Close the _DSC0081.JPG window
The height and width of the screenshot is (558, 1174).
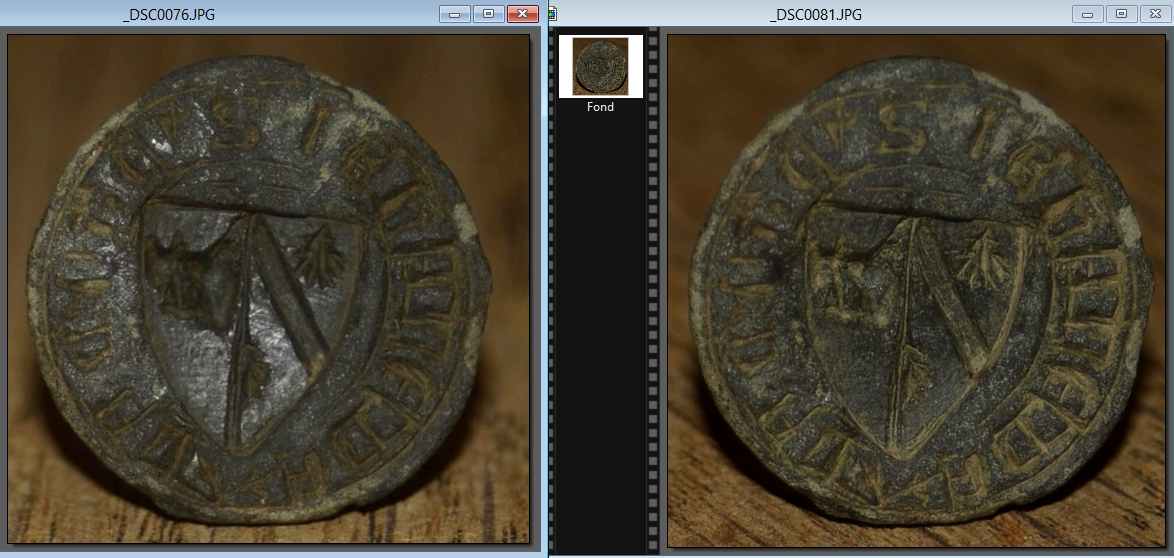(1154, 14)
